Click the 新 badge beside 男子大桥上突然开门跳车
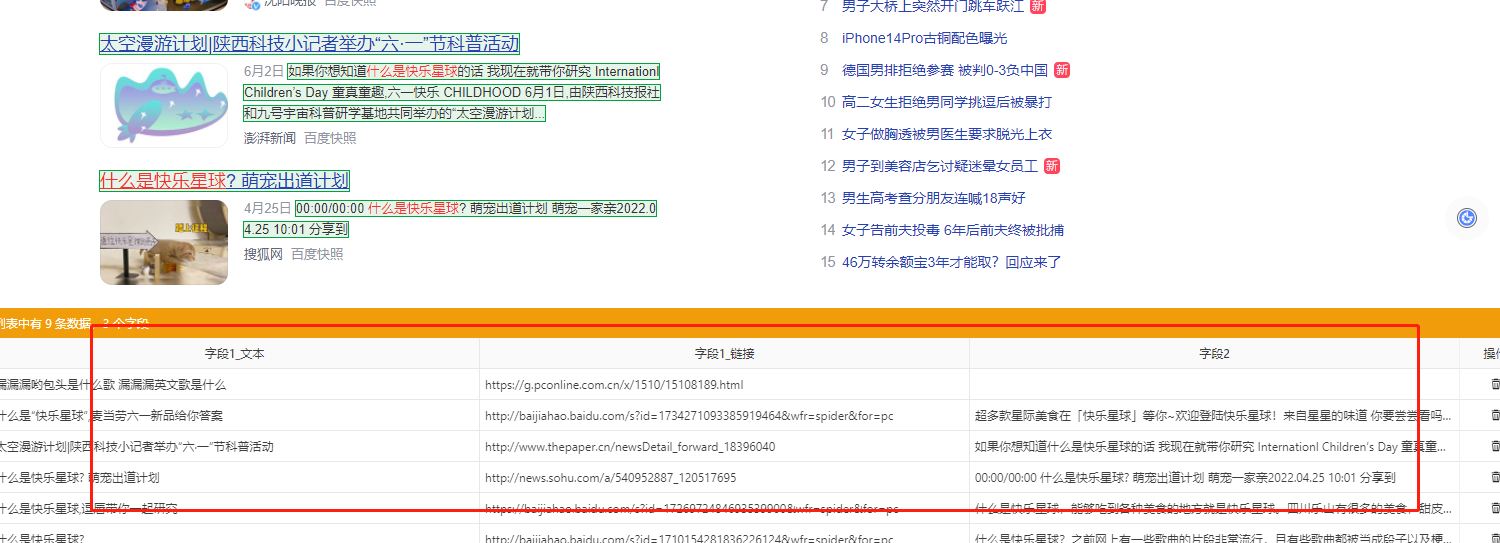 [1038, 6]
